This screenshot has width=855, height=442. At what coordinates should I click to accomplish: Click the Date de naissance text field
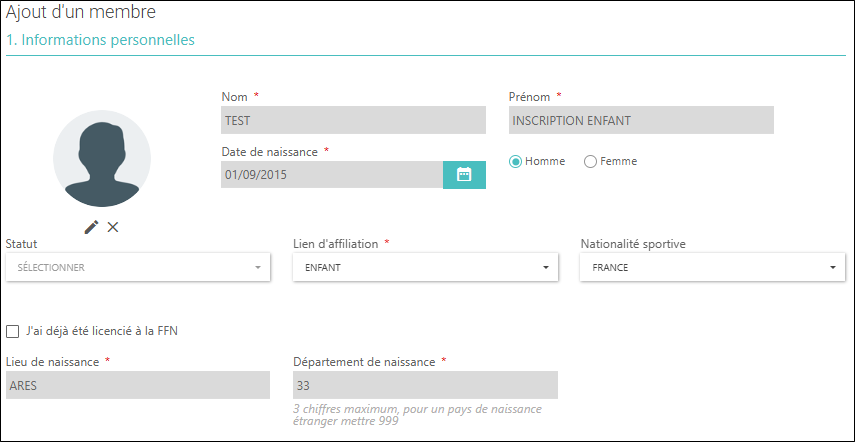click(x=332, y=175)
